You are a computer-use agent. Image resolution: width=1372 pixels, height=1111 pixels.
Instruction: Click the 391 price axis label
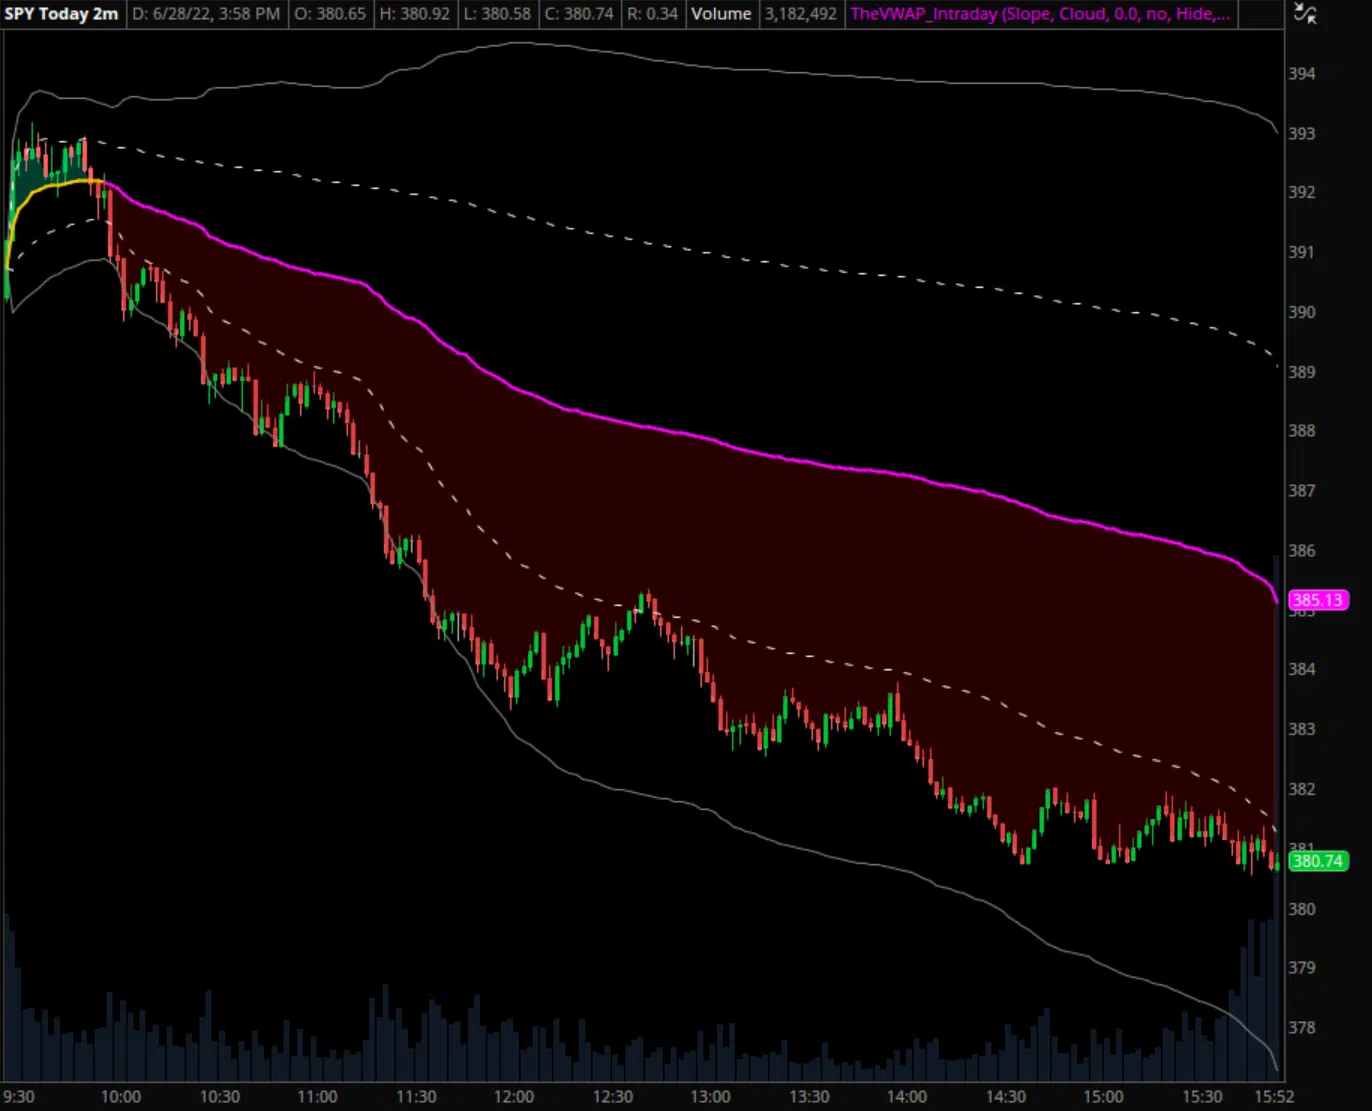(1302, 252)
